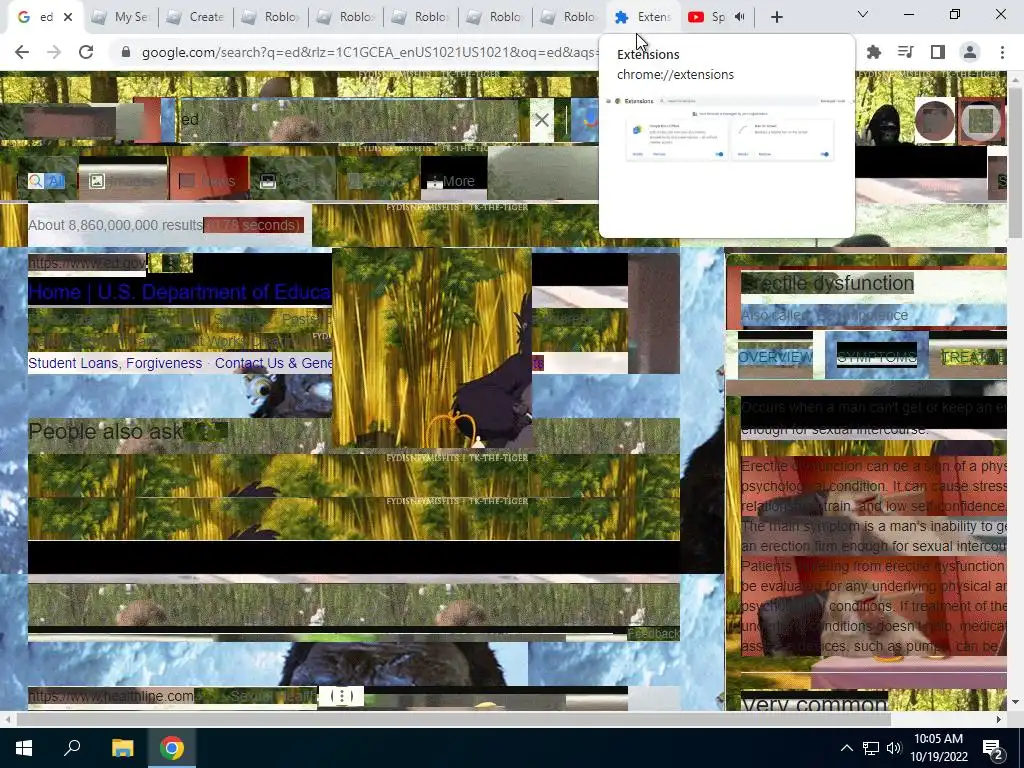The image size is (1024, 768).
Task: Select the All search filter
Action: (x=46, y=181)
